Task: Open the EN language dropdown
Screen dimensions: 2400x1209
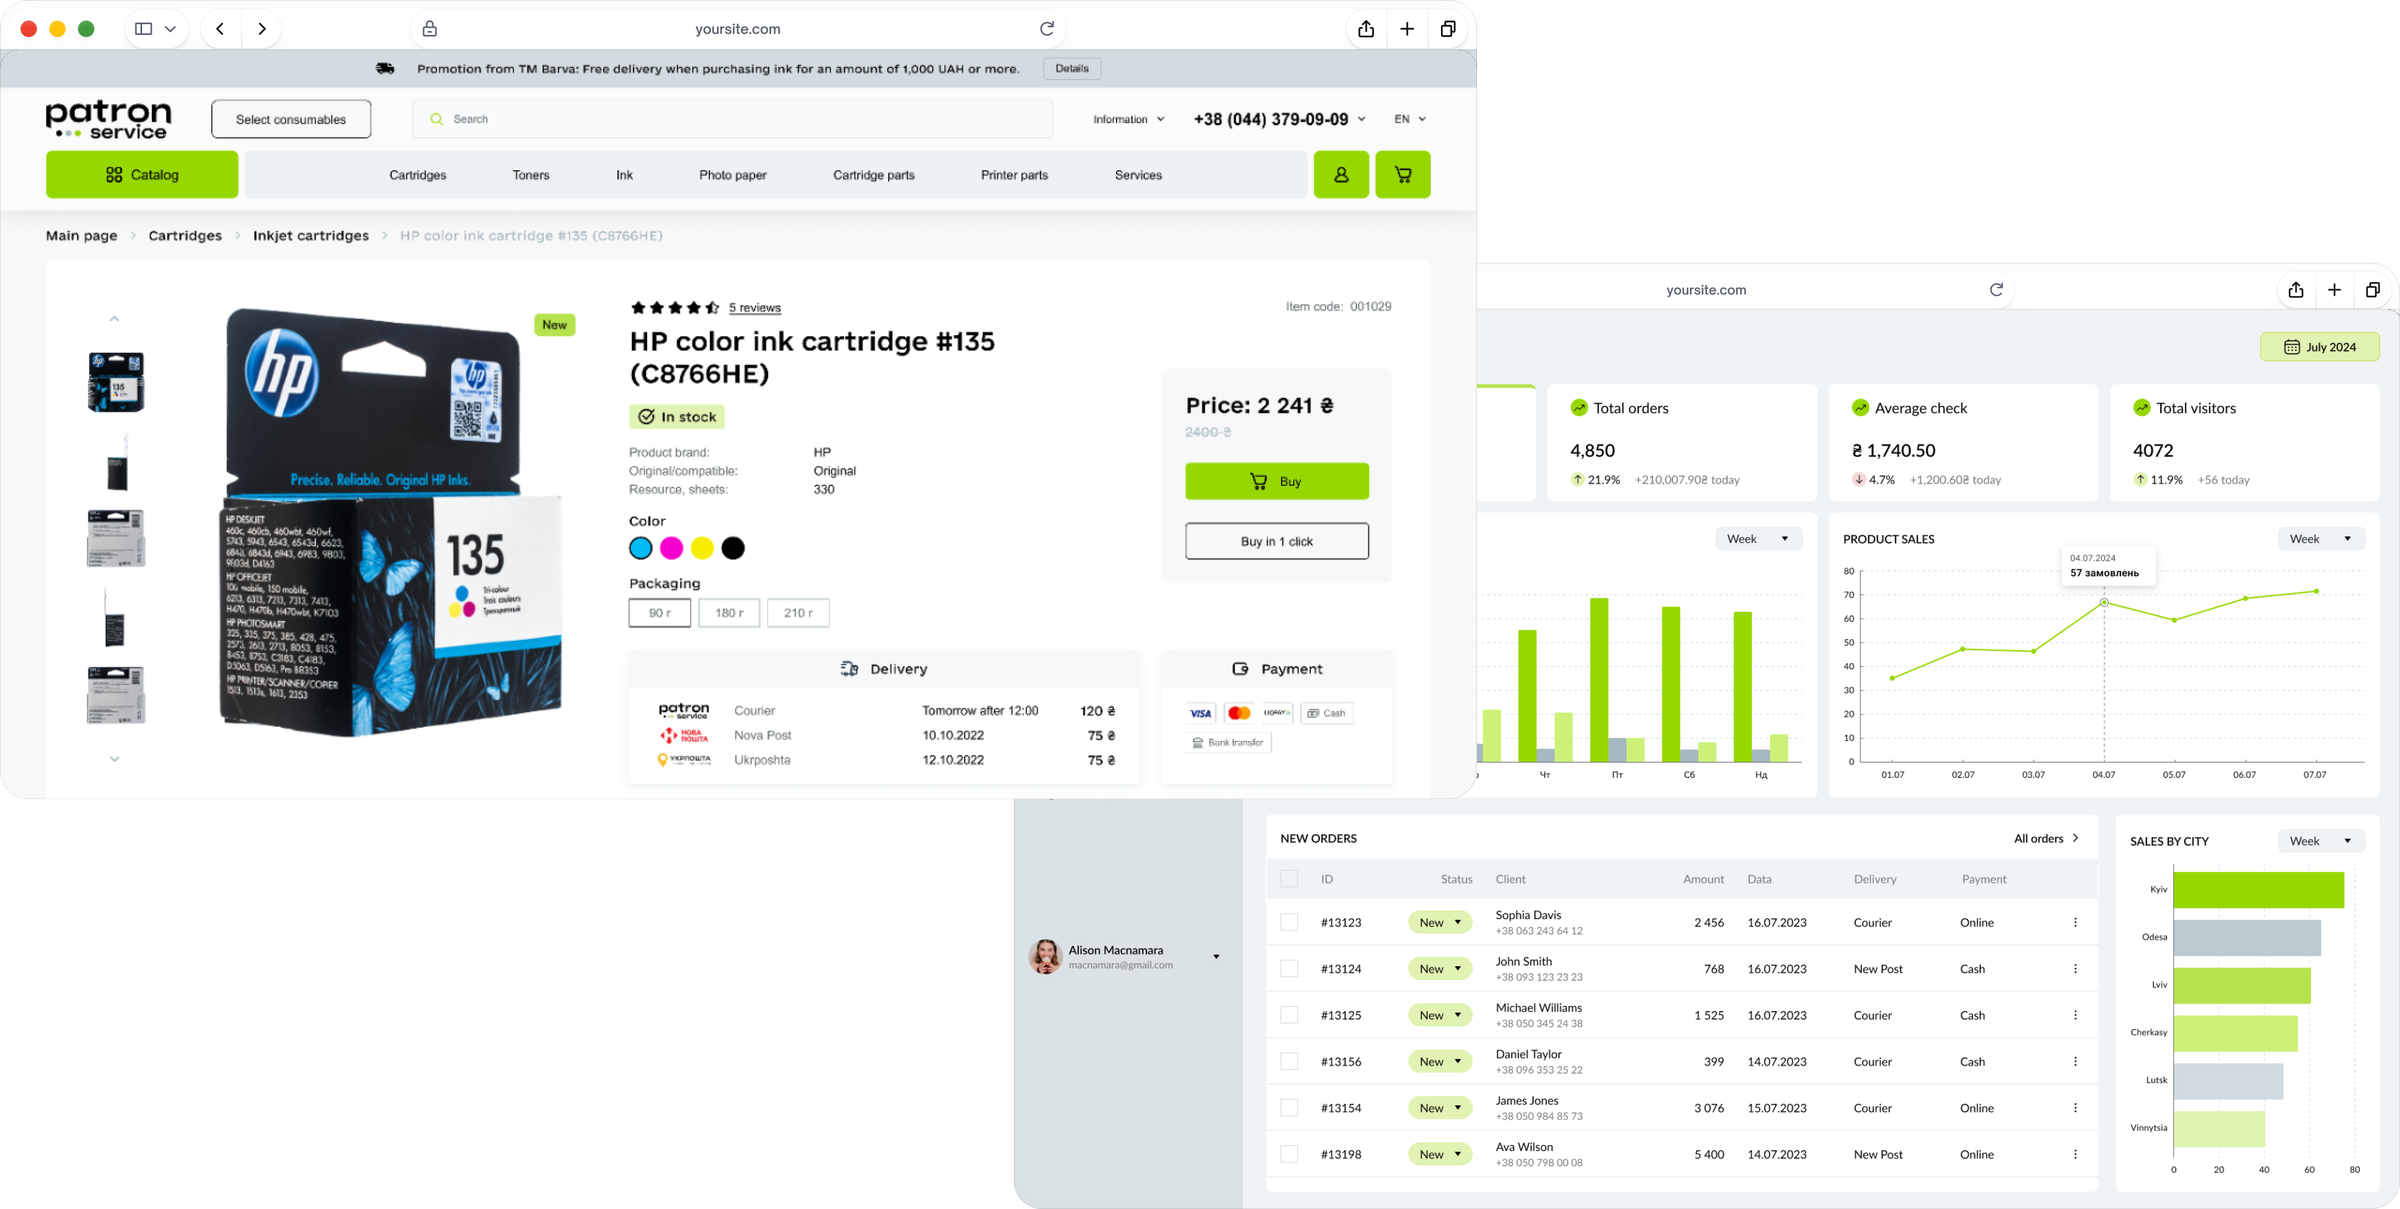Action: tap(1410, 119)
